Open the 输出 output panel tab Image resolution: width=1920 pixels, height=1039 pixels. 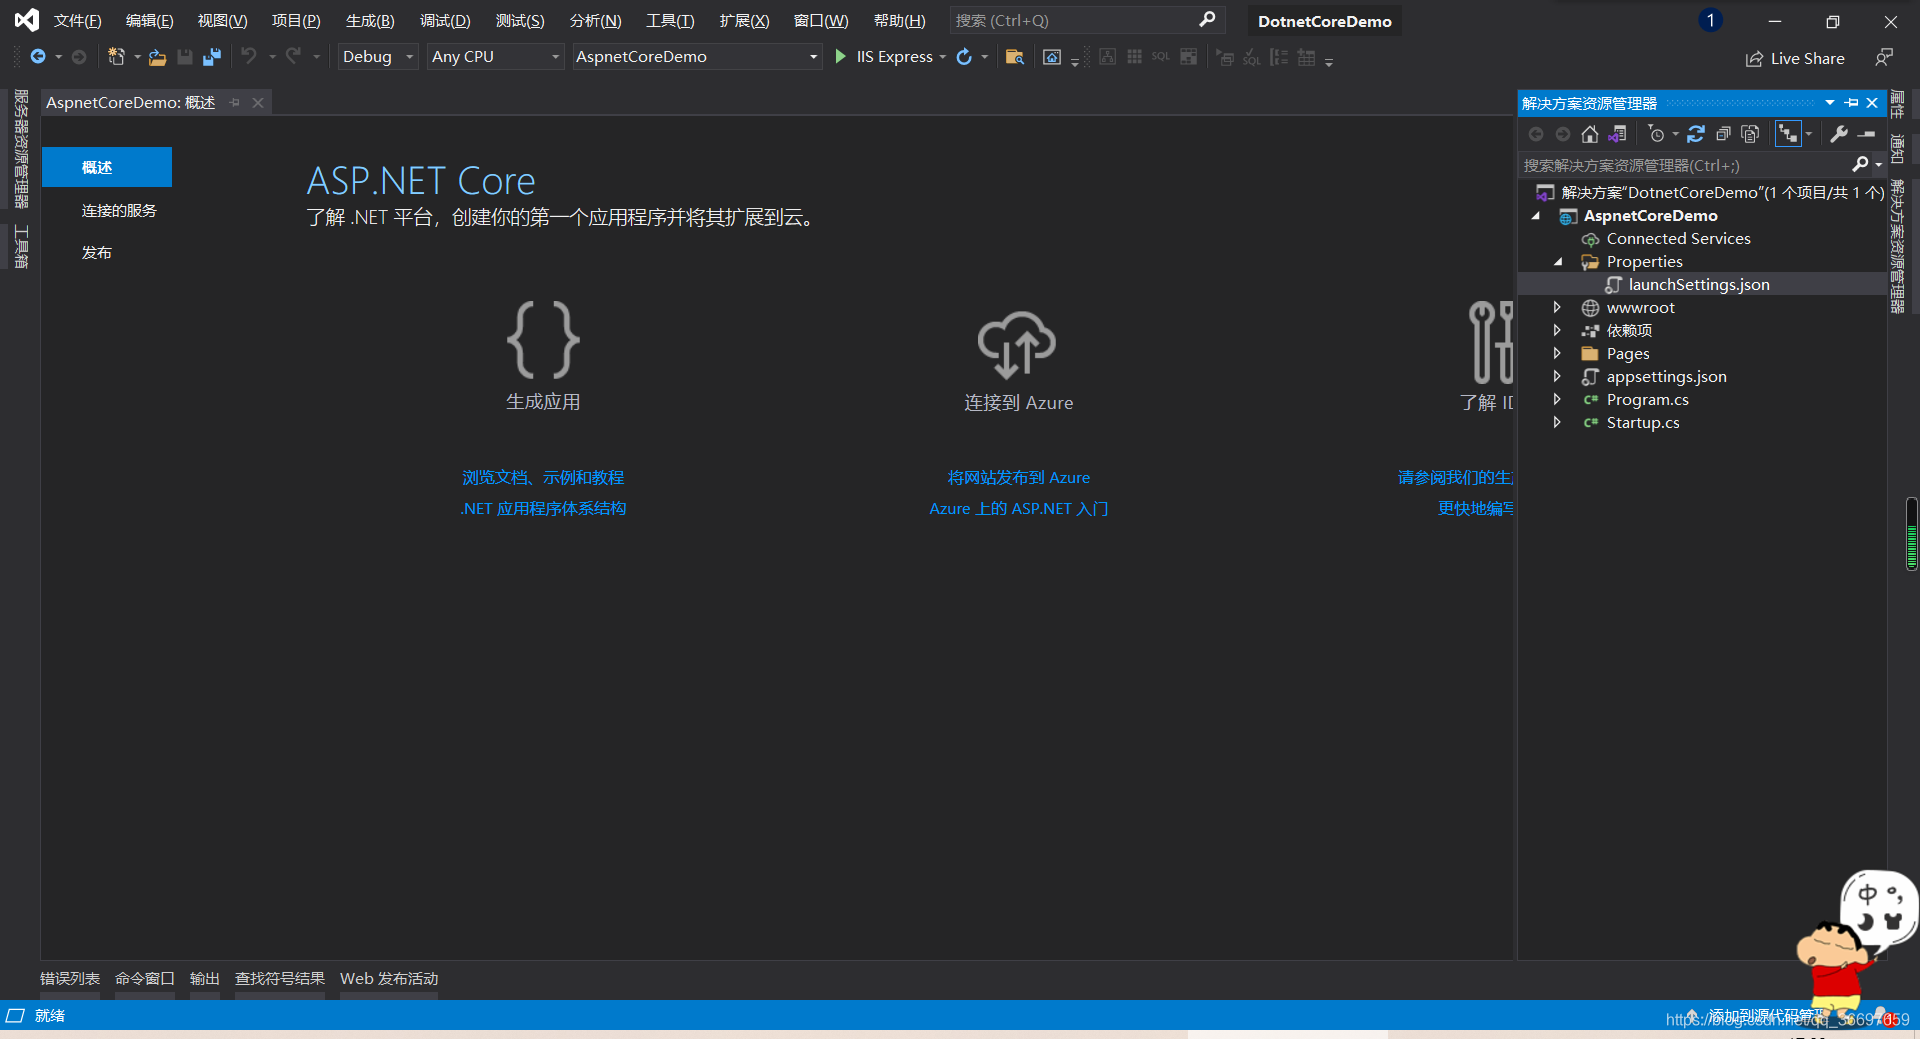point(205,979)
